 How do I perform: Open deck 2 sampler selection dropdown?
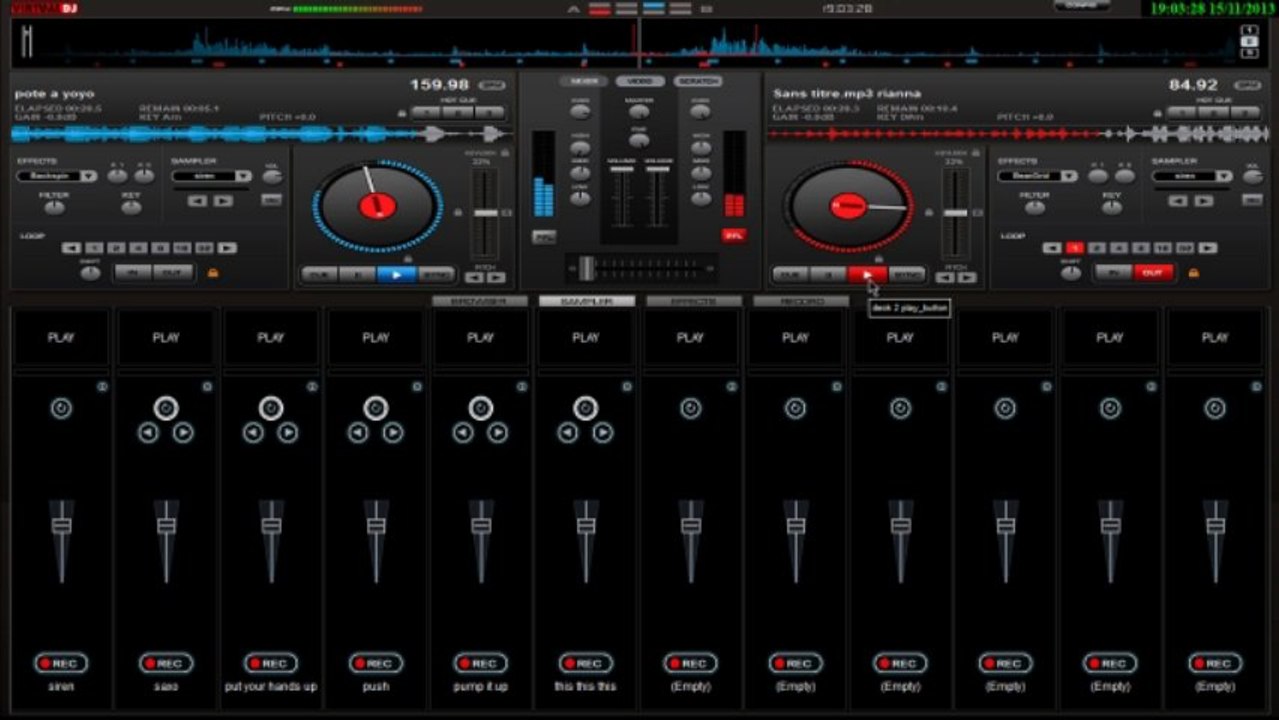(x=1192, y=176)
